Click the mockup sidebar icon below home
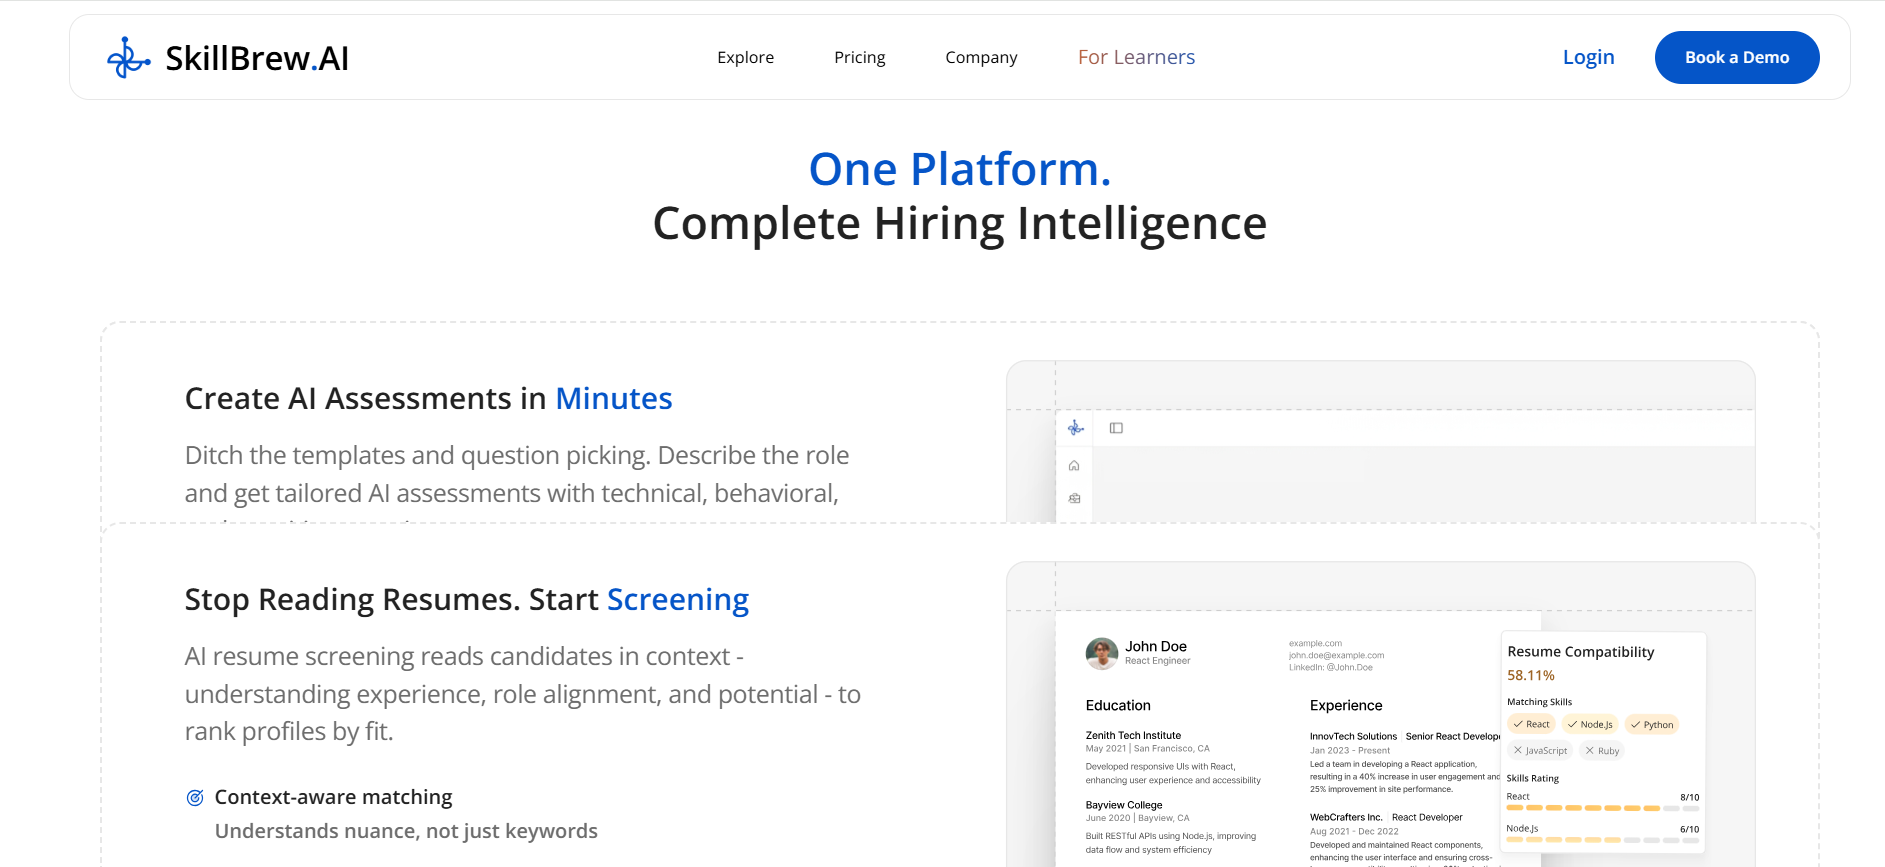Image resolution: width=1885 pixels, height=867 pixels. 1074,498
